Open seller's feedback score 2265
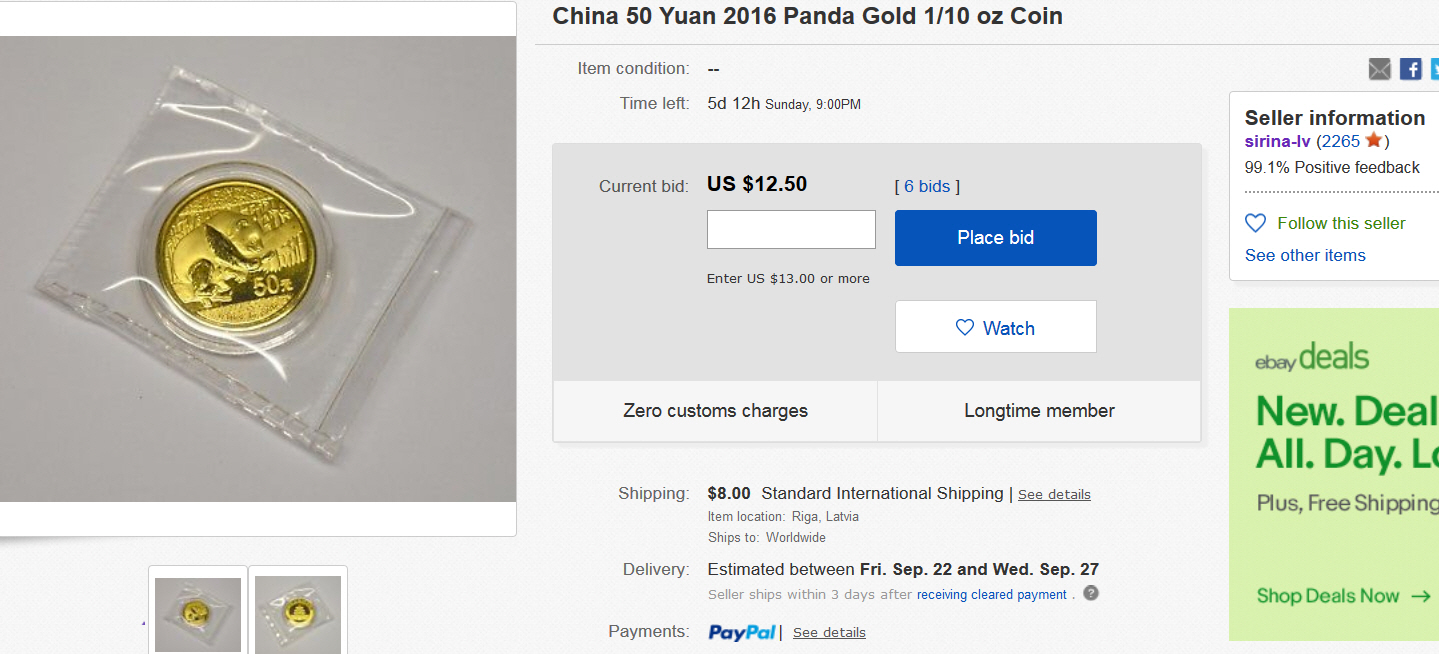The height and width of the screenshot is (654, 1439). pyautogui.click(x=1340, y=141)
